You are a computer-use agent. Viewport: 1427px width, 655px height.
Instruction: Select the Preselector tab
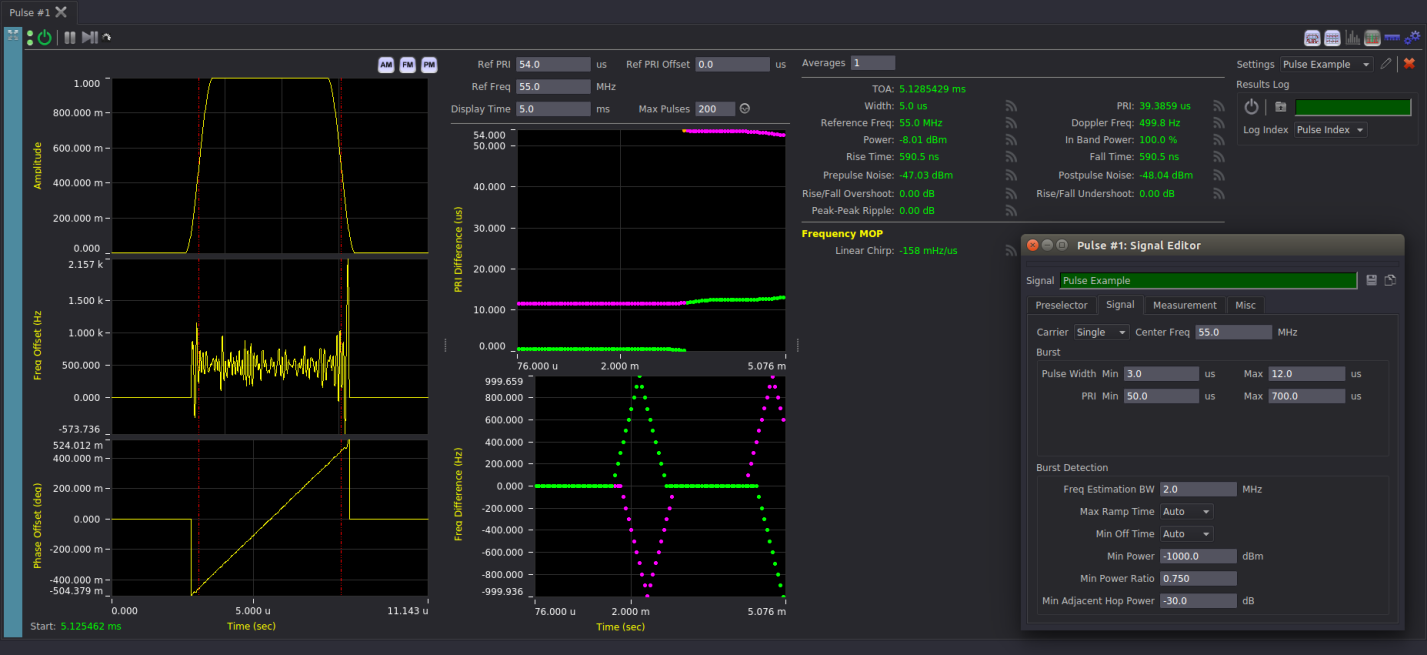[1062, 305]
